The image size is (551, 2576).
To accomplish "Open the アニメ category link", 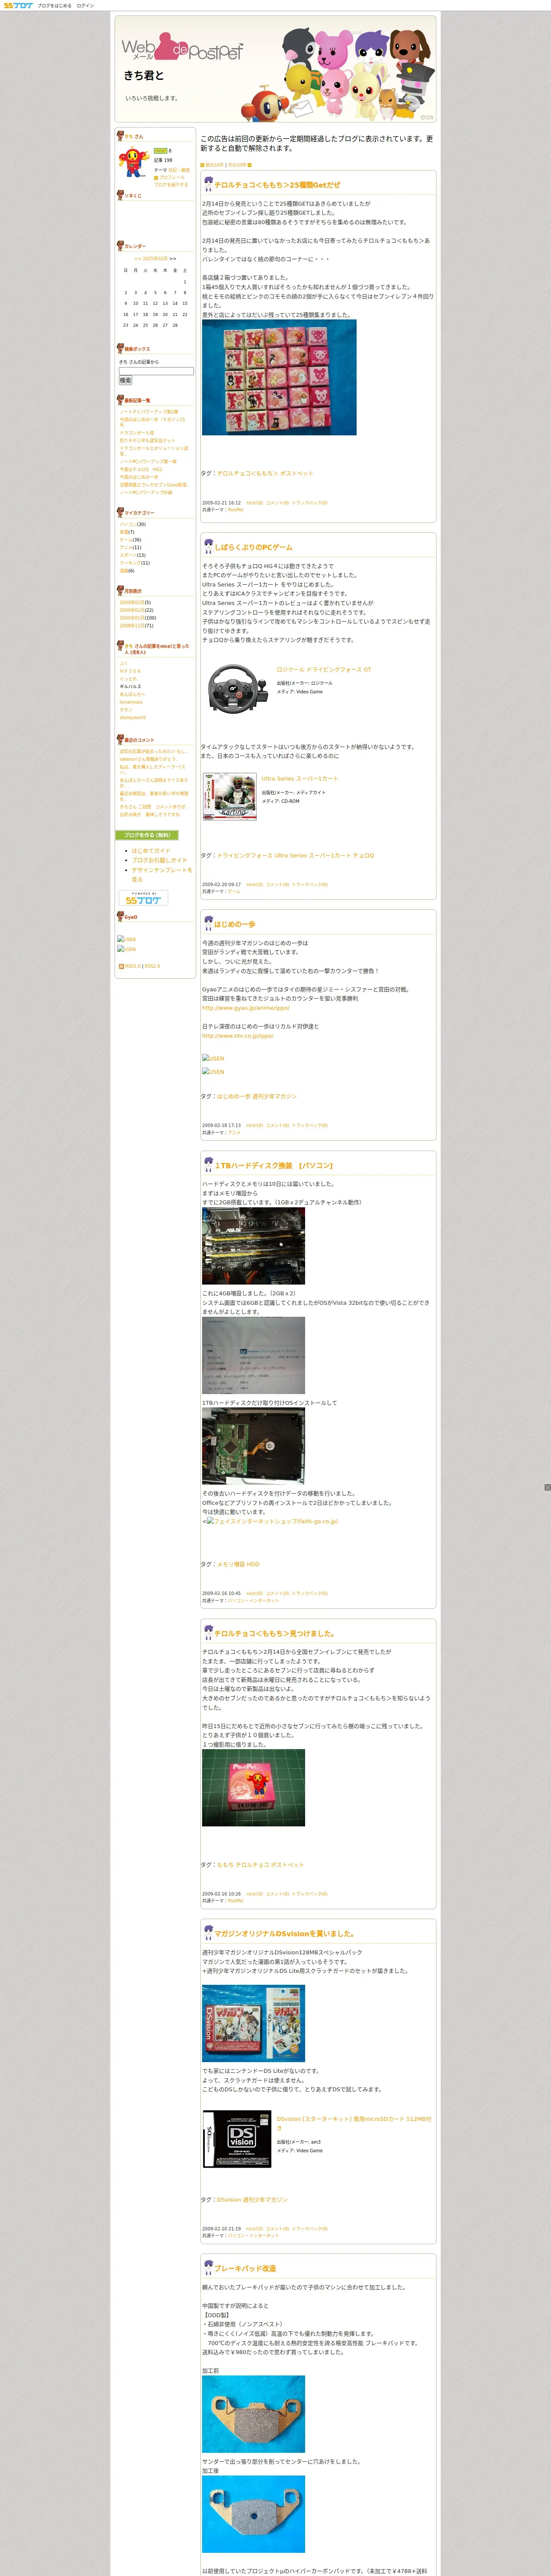I will pos(126,548).
